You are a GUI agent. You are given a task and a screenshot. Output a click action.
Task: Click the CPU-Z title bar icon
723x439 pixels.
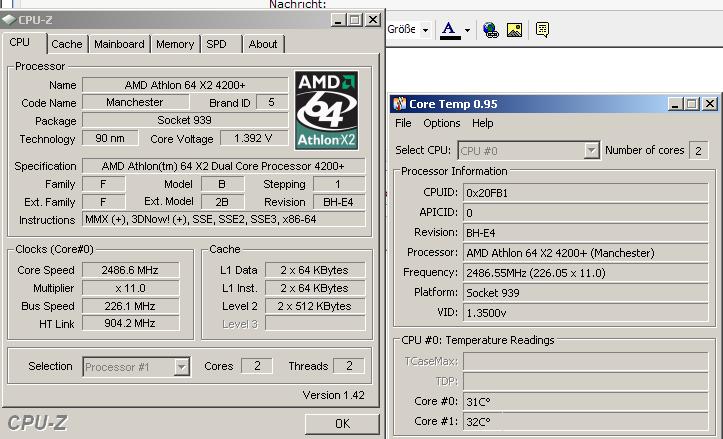(x=9, y=20)
